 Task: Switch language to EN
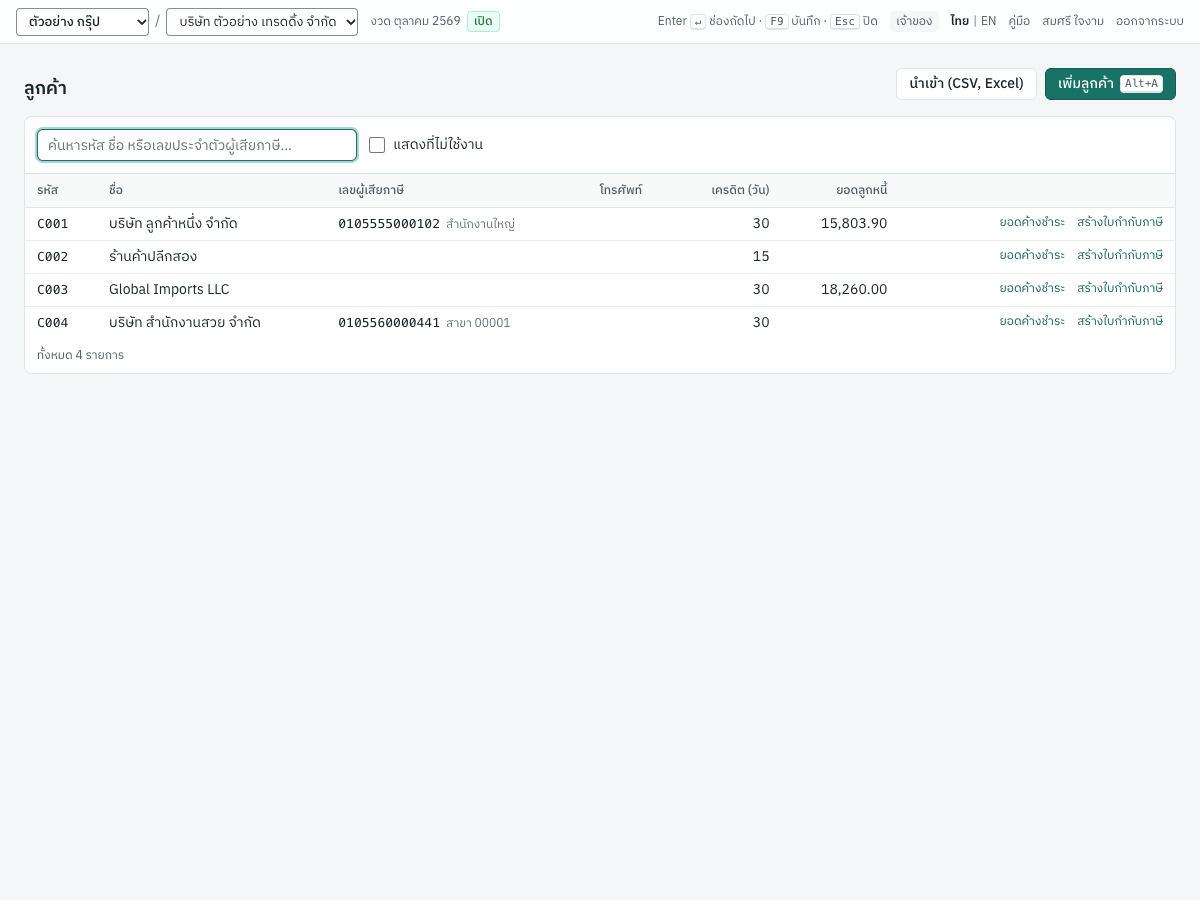click(988, 21)
